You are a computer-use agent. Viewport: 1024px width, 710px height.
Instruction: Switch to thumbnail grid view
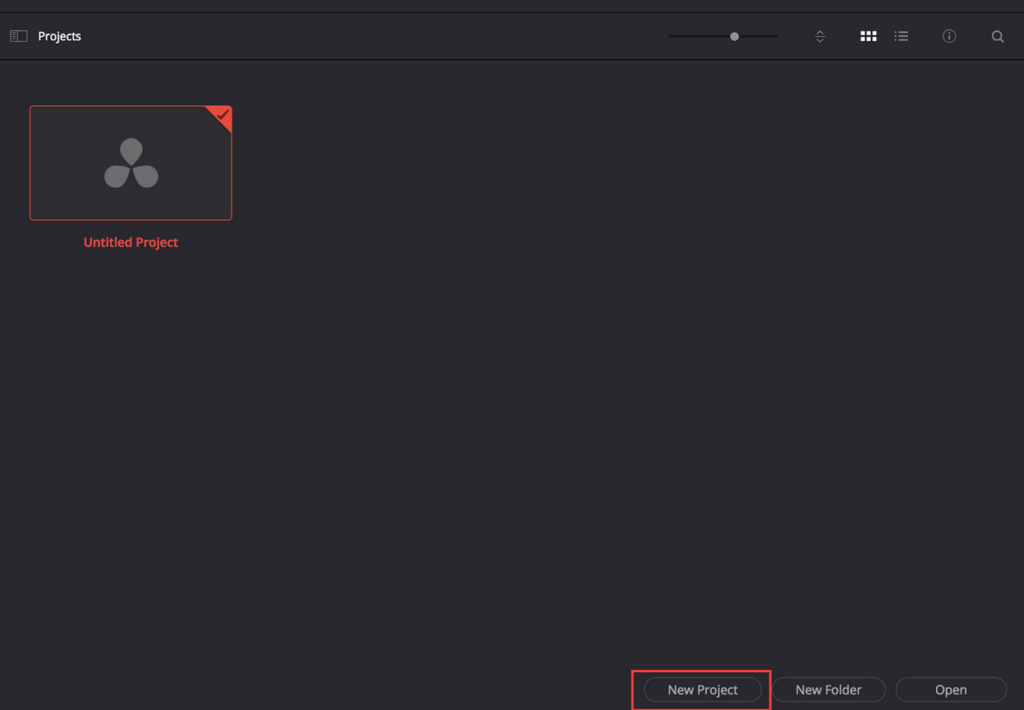point(869,37)
